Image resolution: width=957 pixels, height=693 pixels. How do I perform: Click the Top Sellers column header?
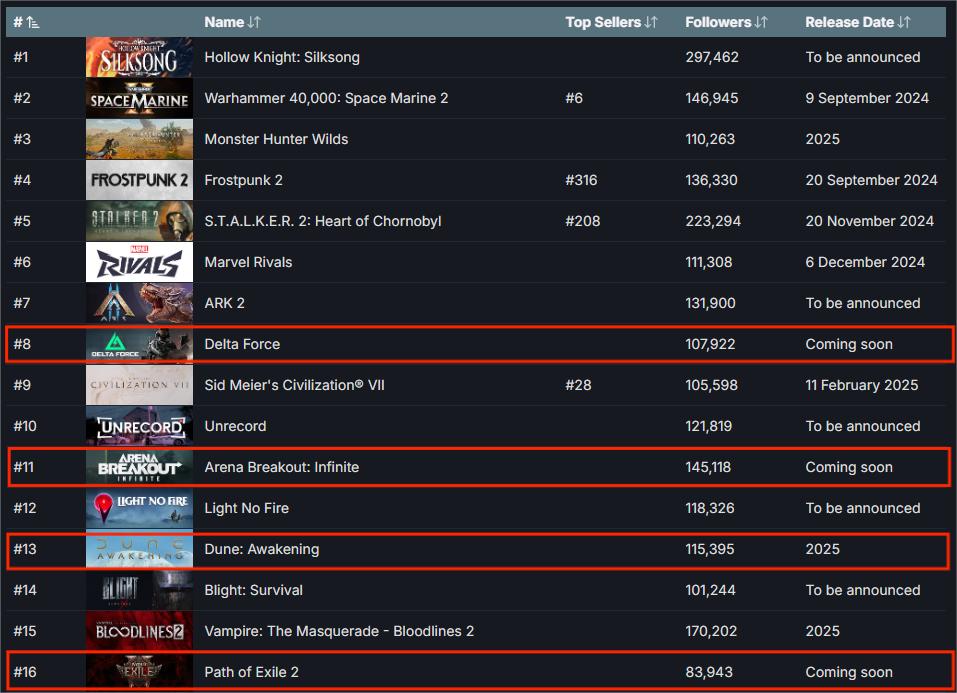pyautogui.click(x=603, y=23)
